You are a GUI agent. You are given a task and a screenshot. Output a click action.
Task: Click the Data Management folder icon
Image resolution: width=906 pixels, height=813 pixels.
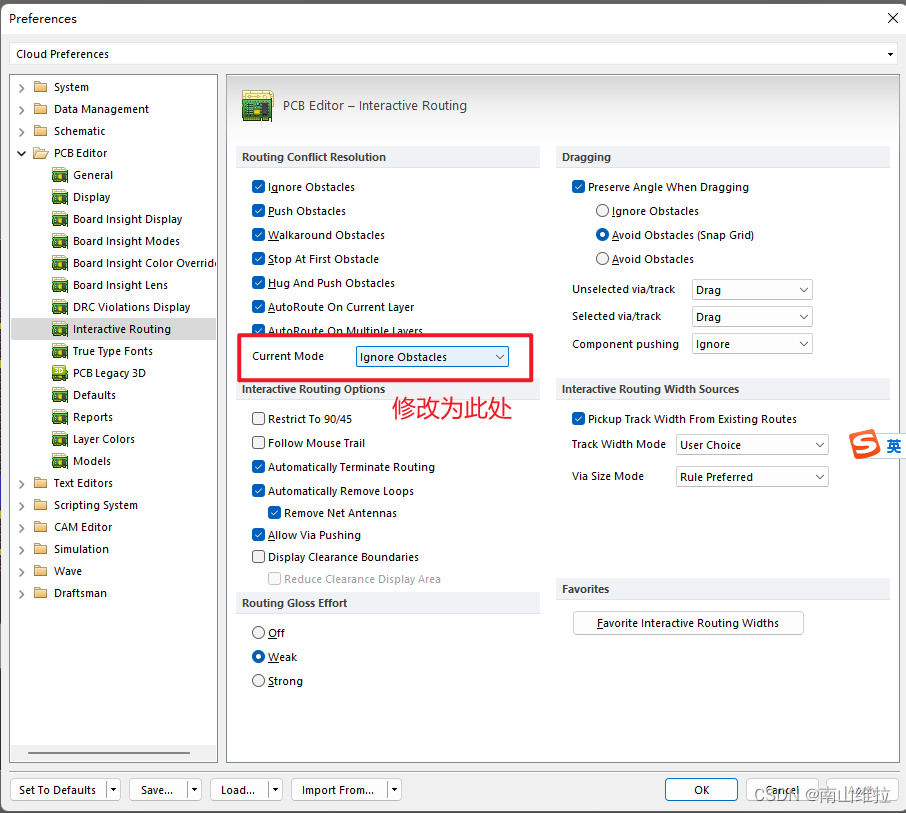point(40,109)
